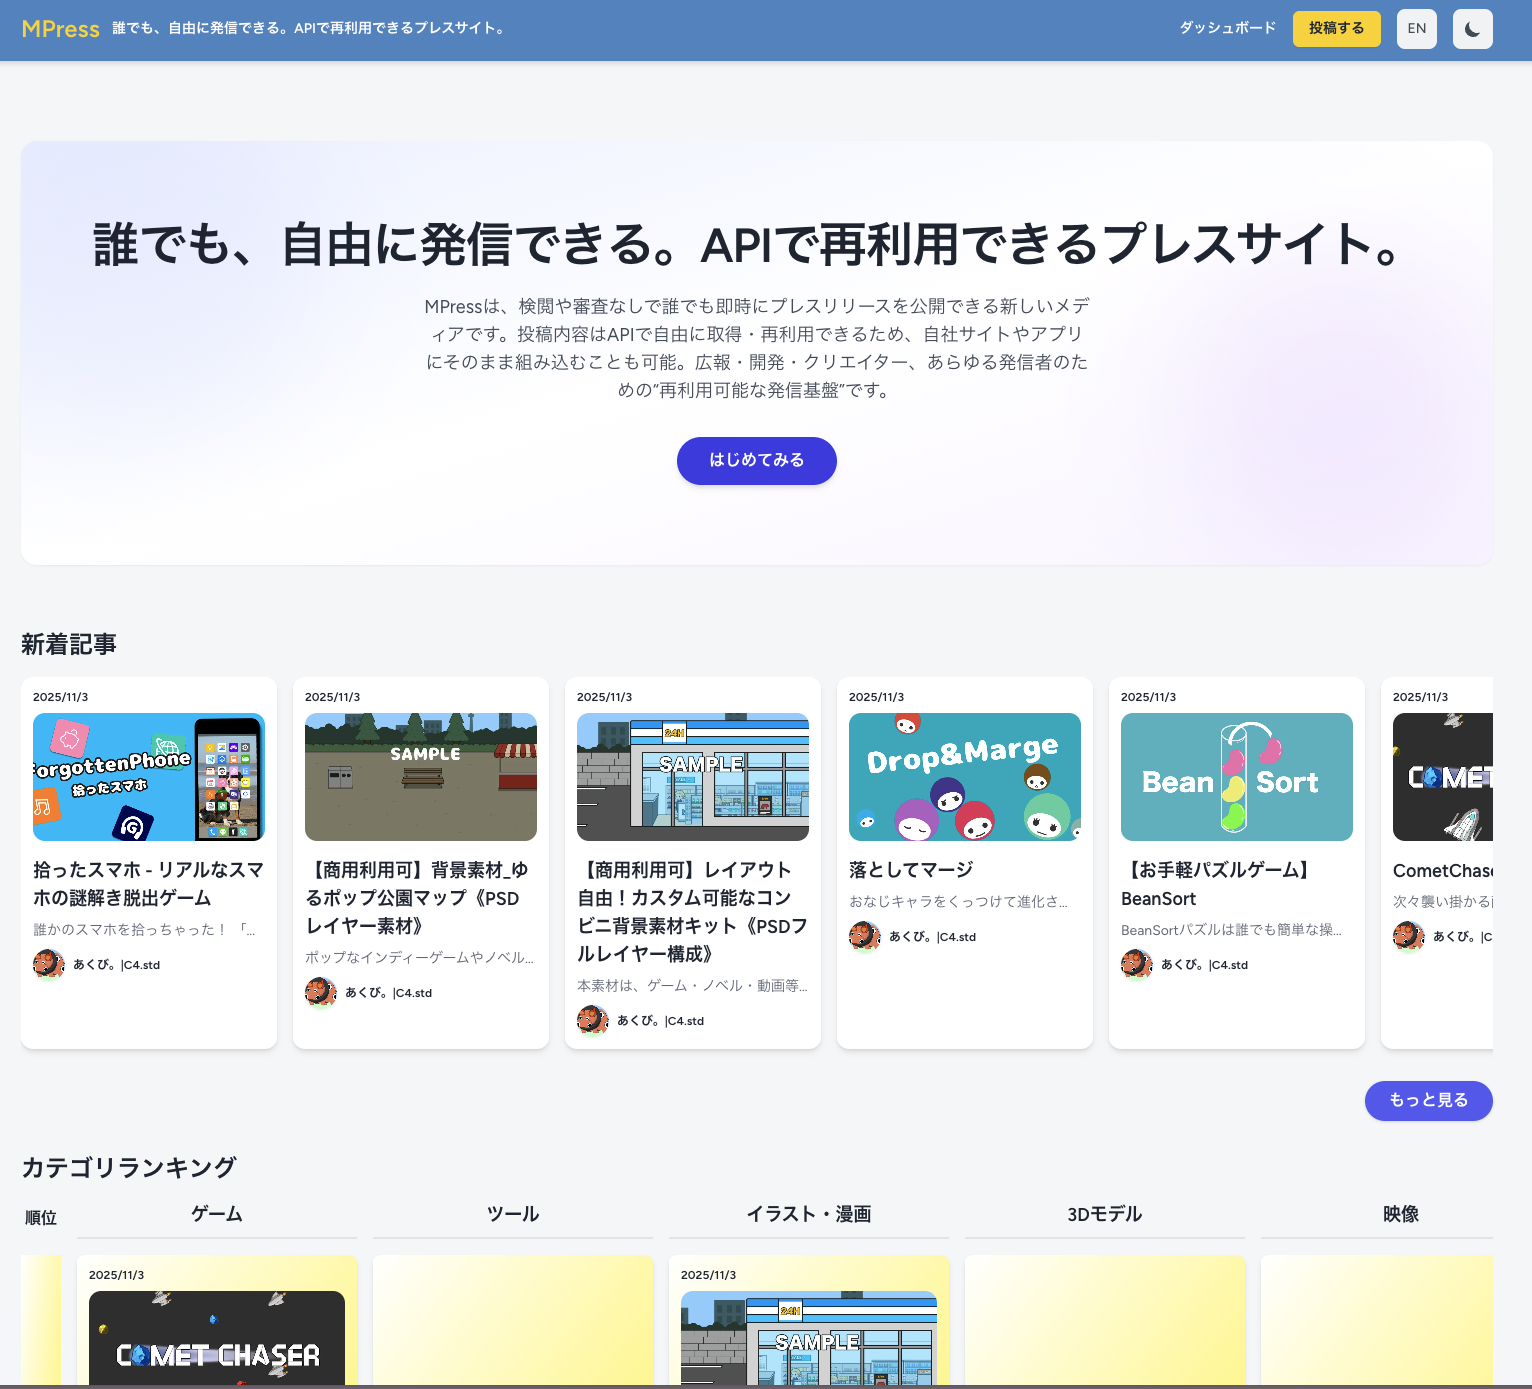The height and width of the screenshot is (1389, 1532).
Task: Select the ツール ranking tab
Action: tap(512, 1214)
